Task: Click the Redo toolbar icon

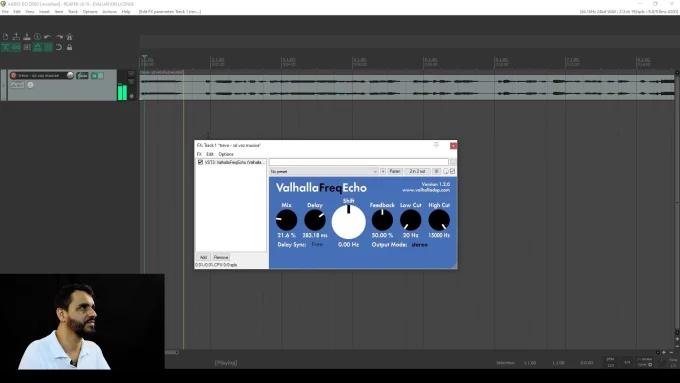Action: 59,37
